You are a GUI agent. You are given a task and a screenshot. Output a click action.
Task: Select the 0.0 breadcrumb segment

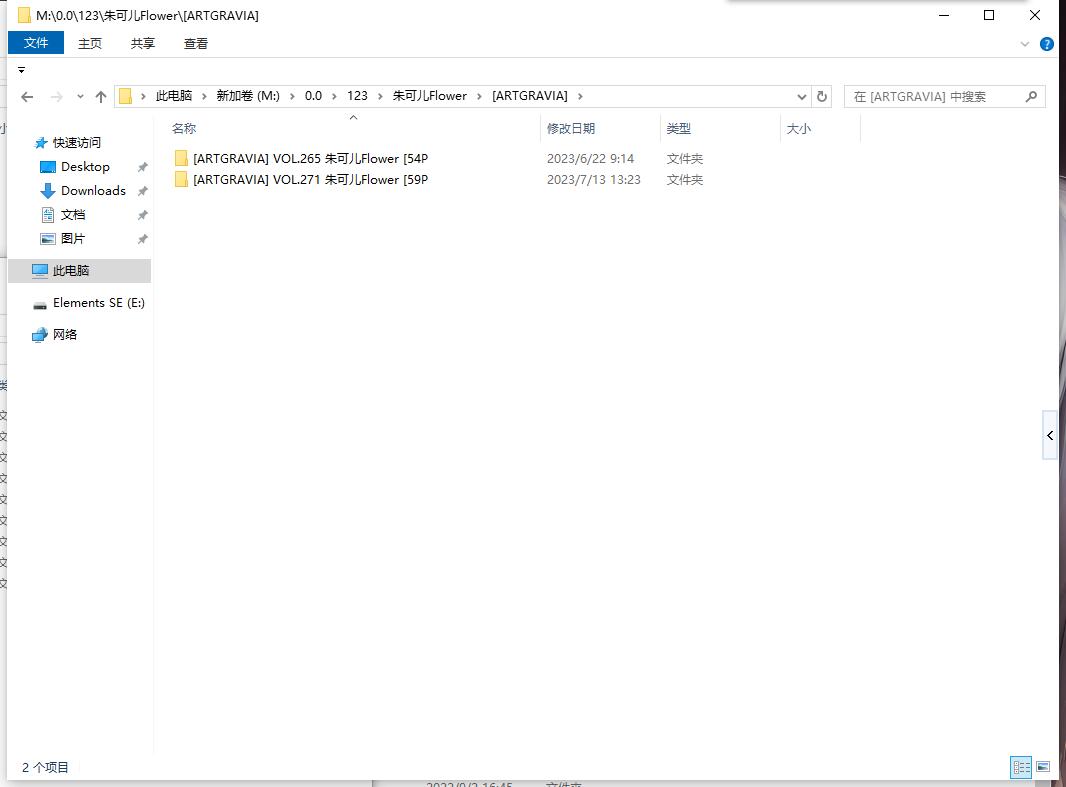313,96
